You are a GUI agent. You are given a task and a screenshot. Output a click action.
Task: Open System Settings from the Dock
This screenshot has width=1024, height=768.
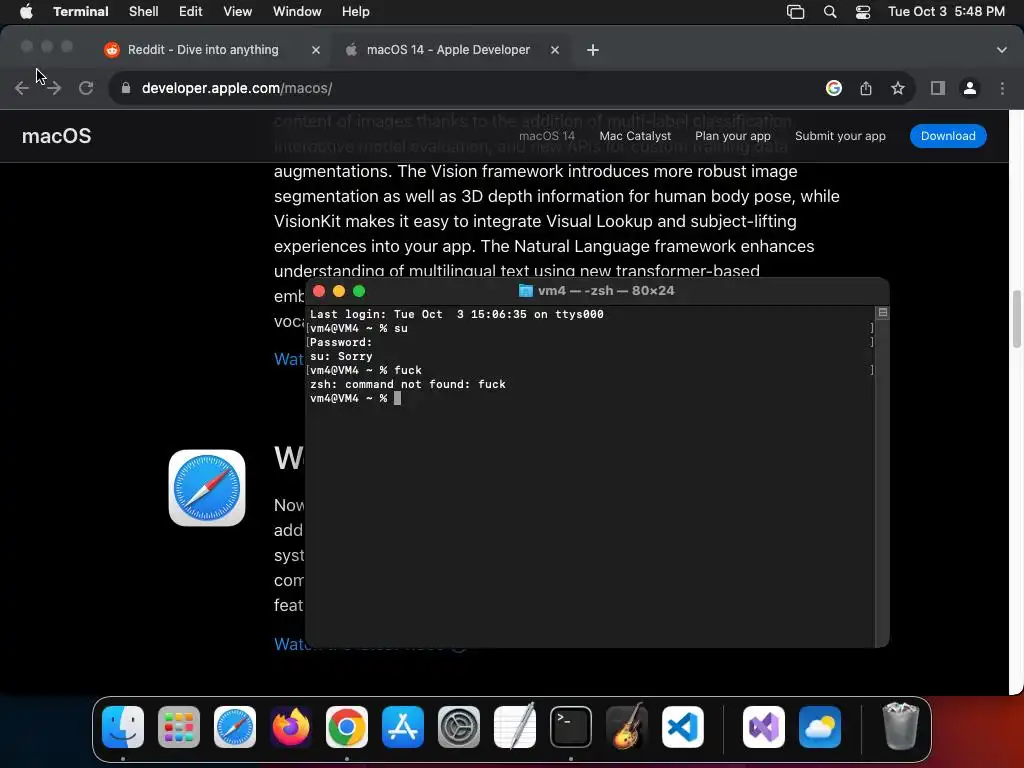[458, 727]
